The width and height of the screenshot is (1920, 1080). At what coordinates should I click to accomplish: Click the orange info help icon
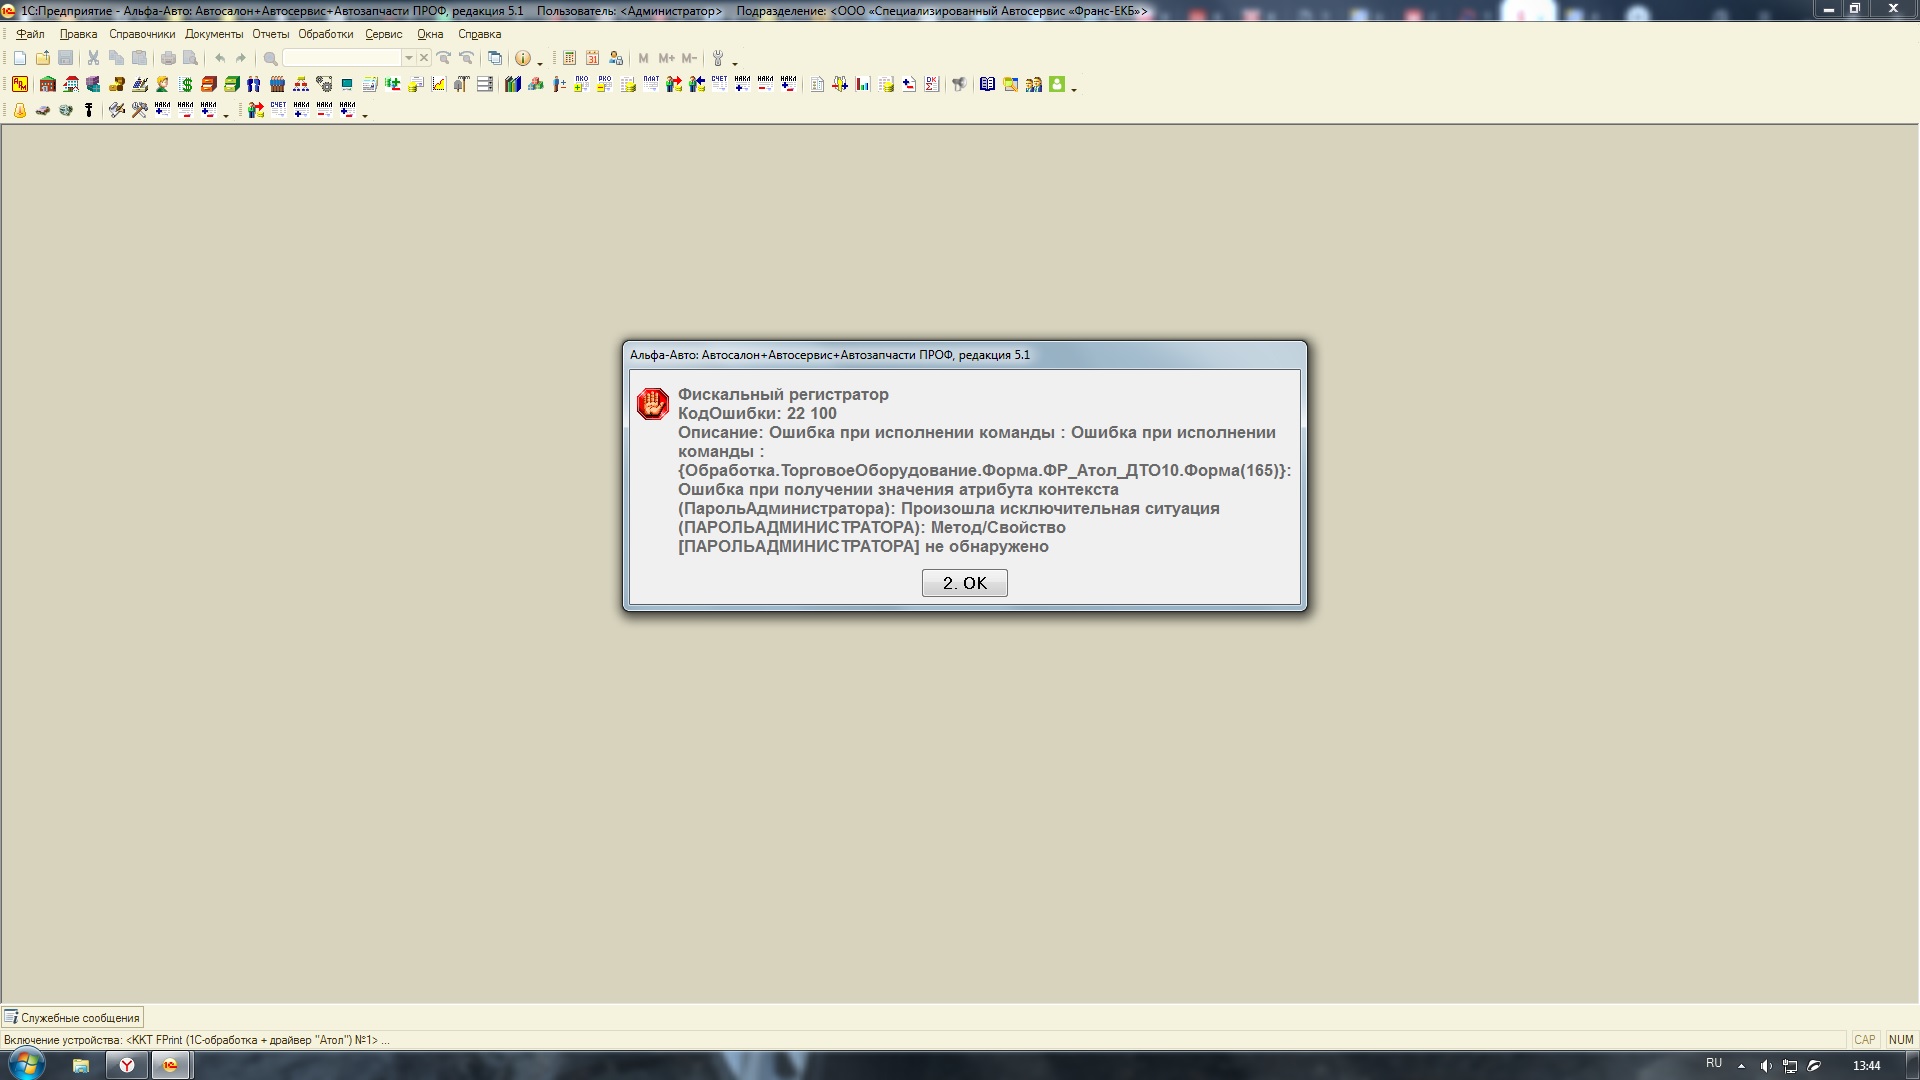pyautogui.click(x=522, y=58)
